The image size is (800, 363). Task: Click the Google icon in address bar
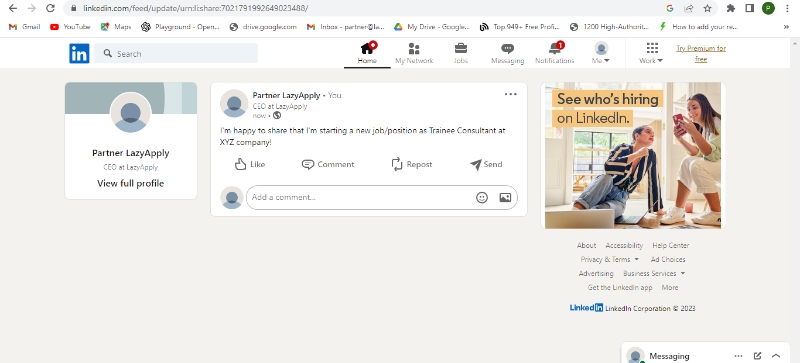pos(670,8)
